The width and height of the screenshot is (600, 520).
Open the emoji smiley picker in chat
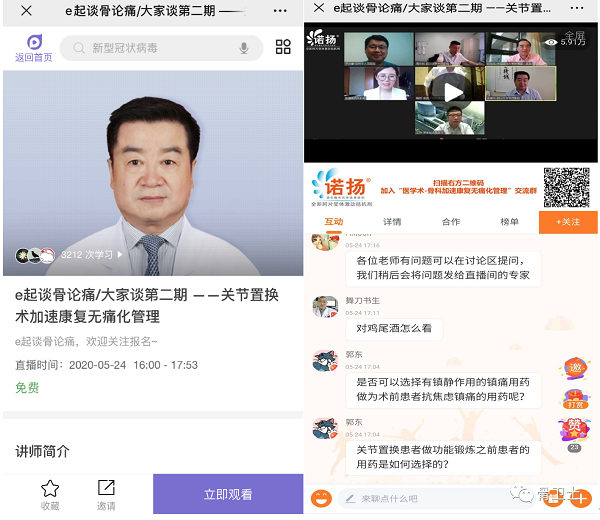321,498
